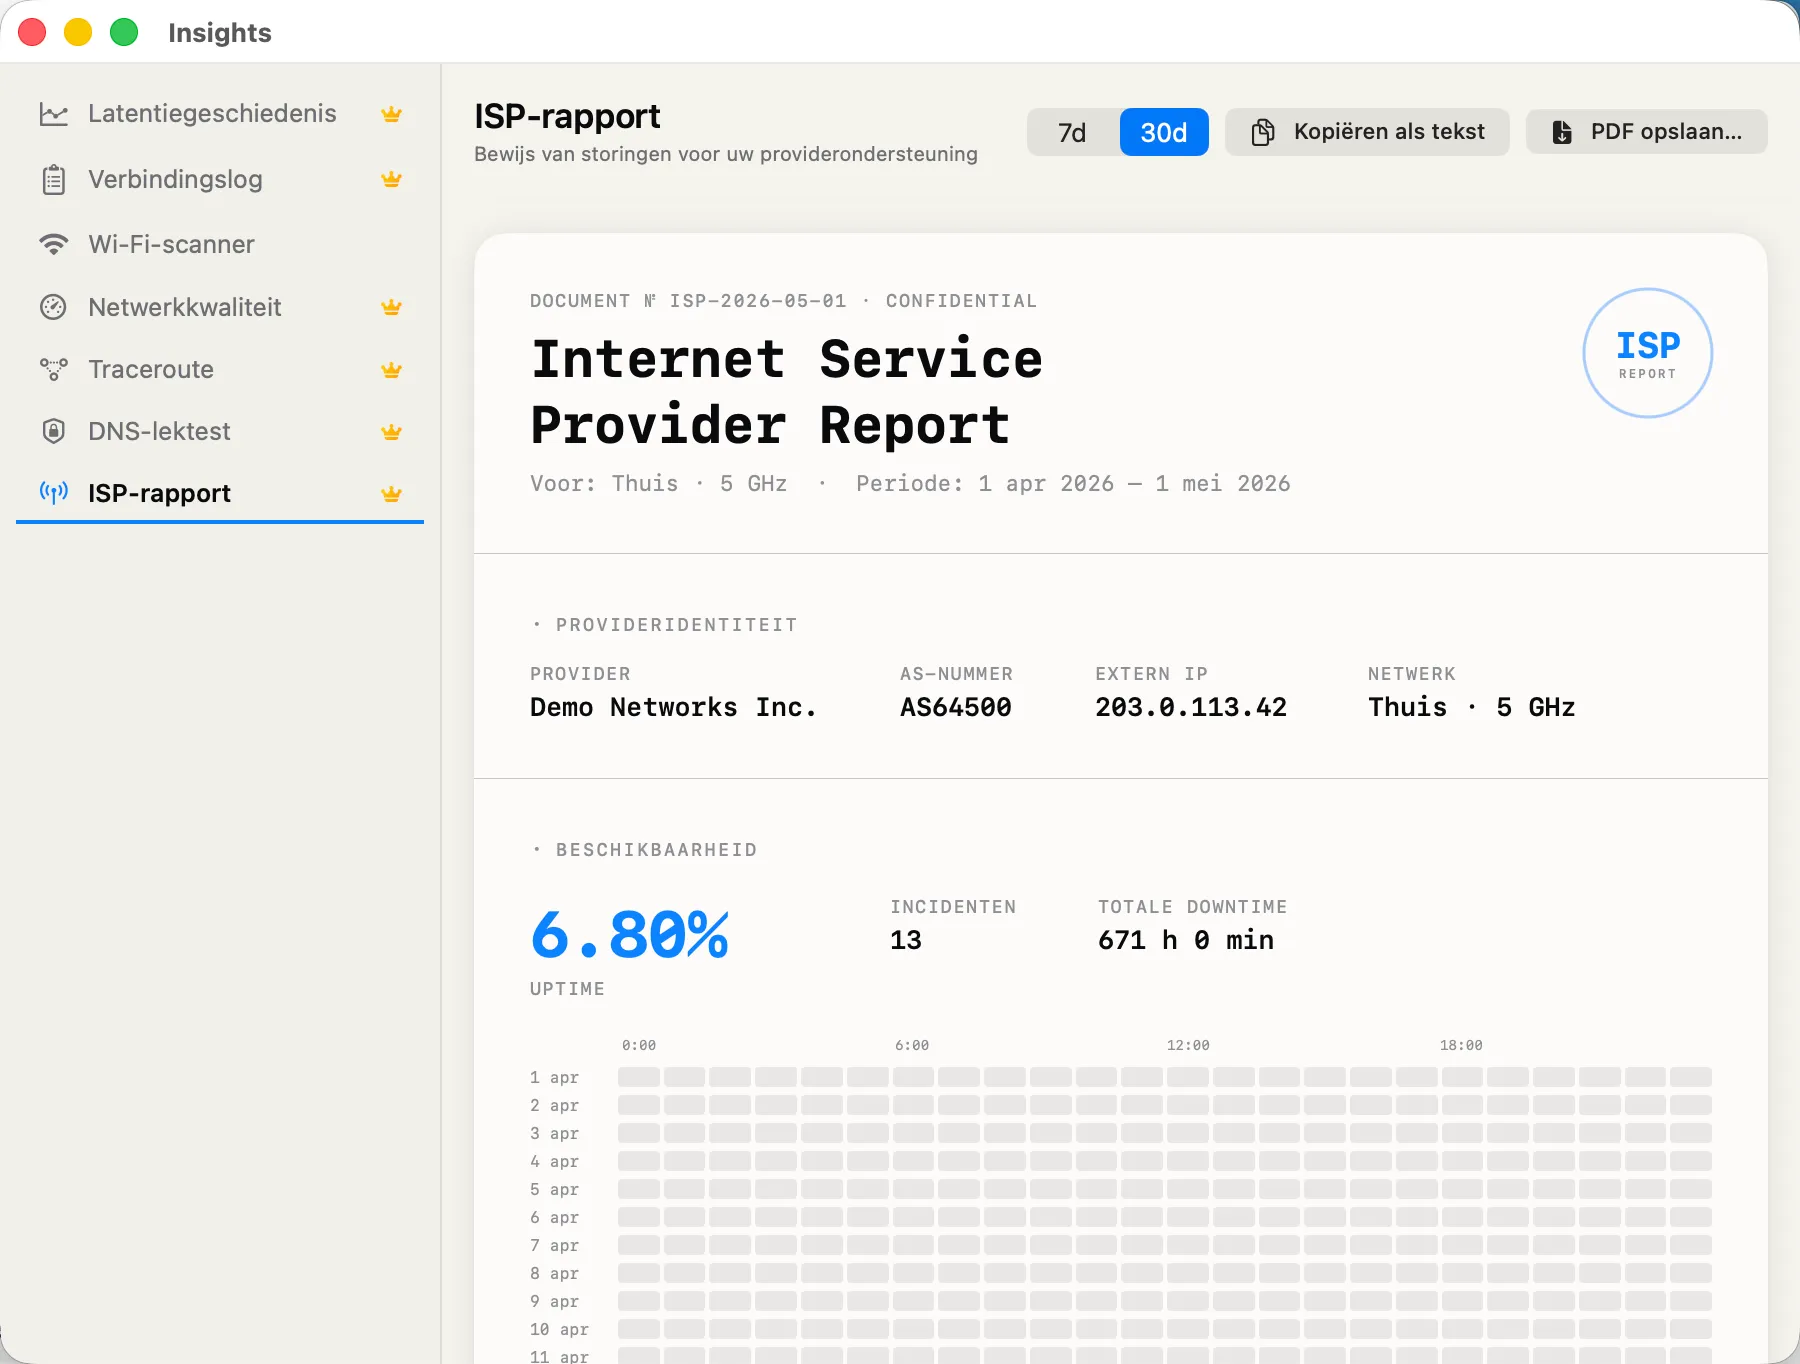Click the crown badge next to Netwerkkwaliteit
1800x1364 pixels.
[x=391, y=307]
